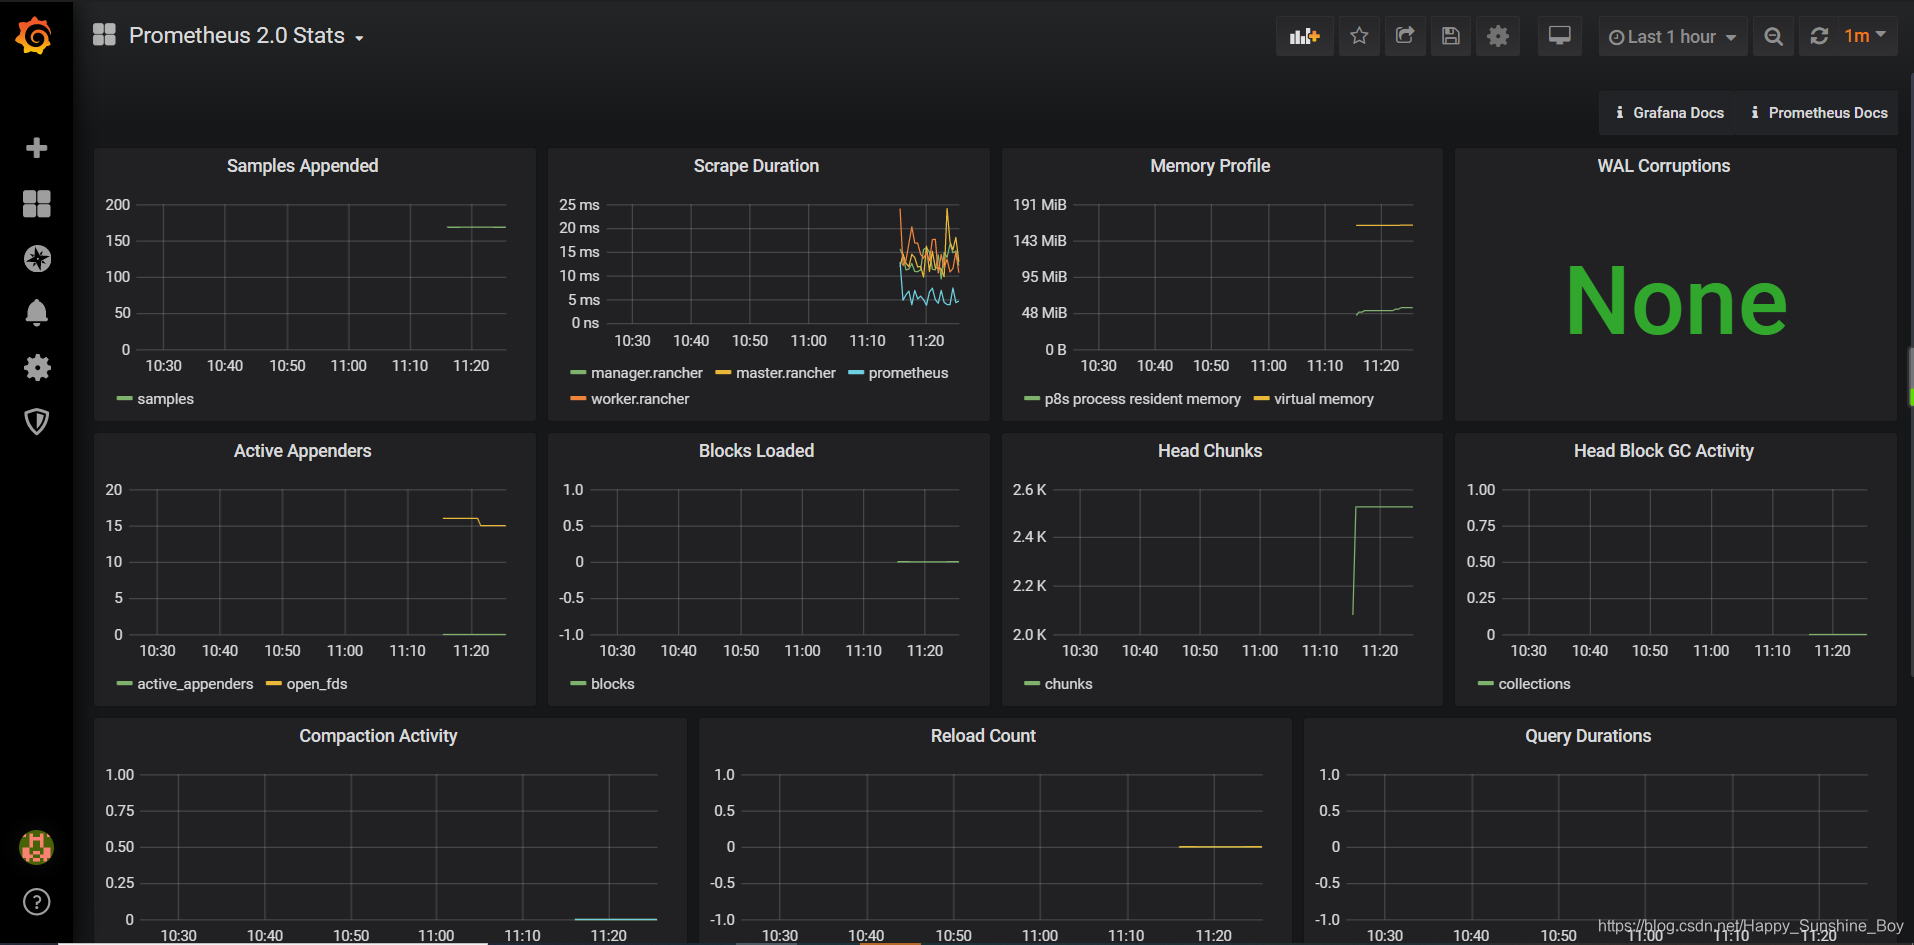Open the Prometheus 2.0 Stats dashboard dropdown
The width and height of the screenshot is (1914, 945).
coord(246,36)
